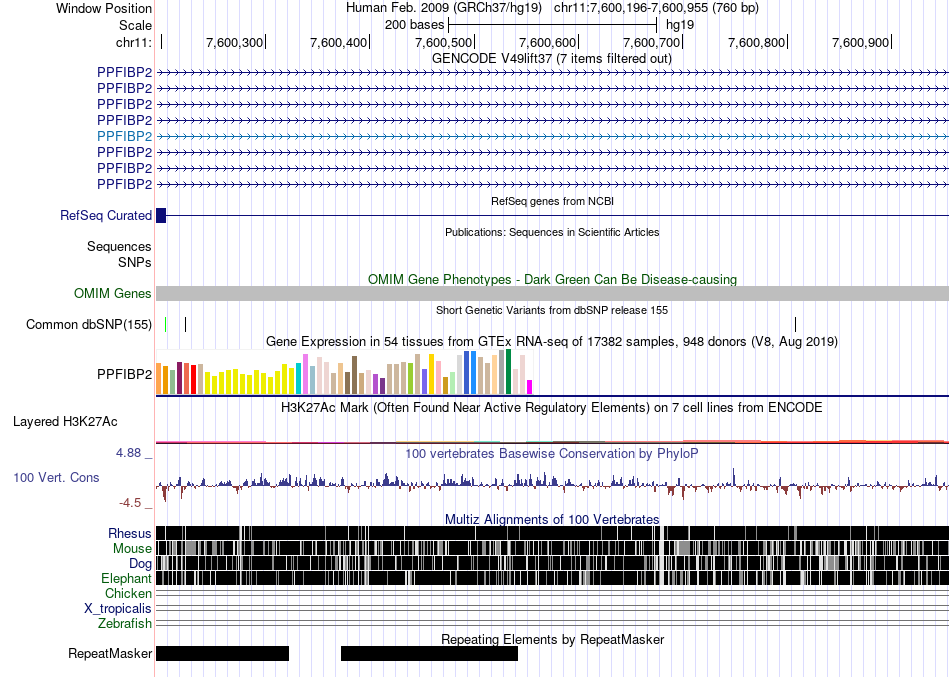Click the 'Layered H3K27Ac' track label
950x677 pixels.
(65, 422)
